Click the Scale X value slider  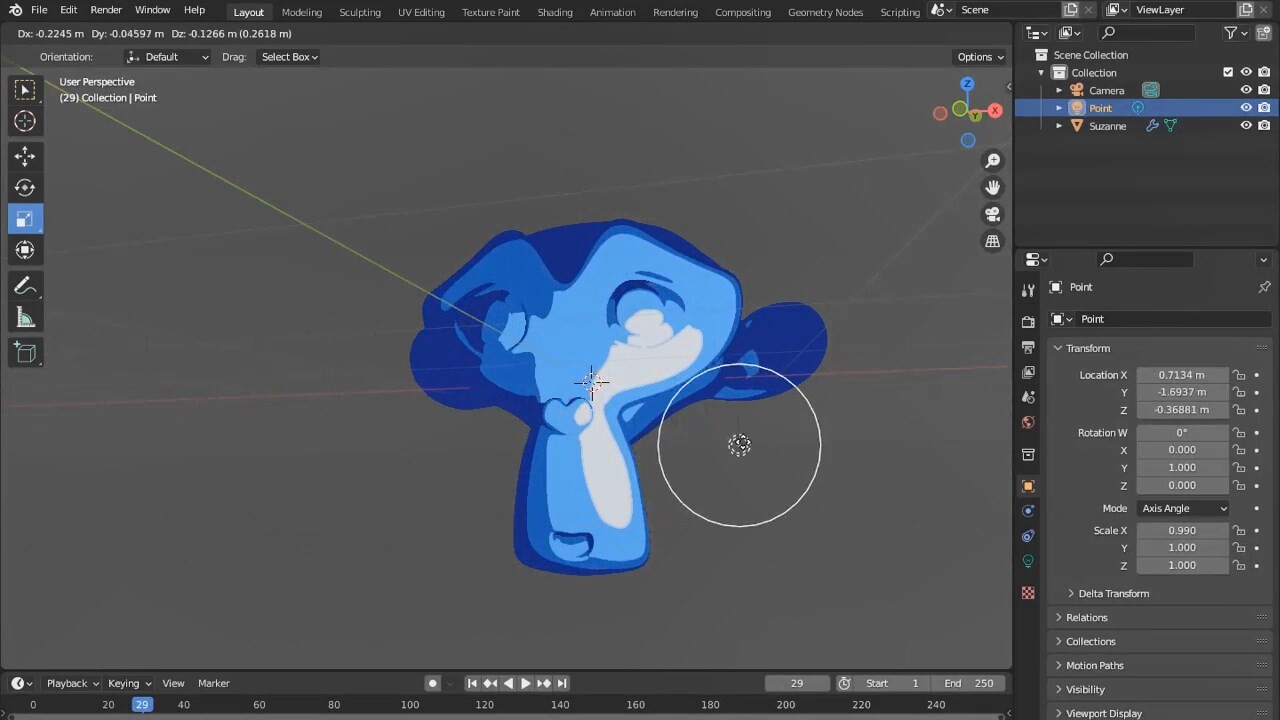click(1183, 530)
